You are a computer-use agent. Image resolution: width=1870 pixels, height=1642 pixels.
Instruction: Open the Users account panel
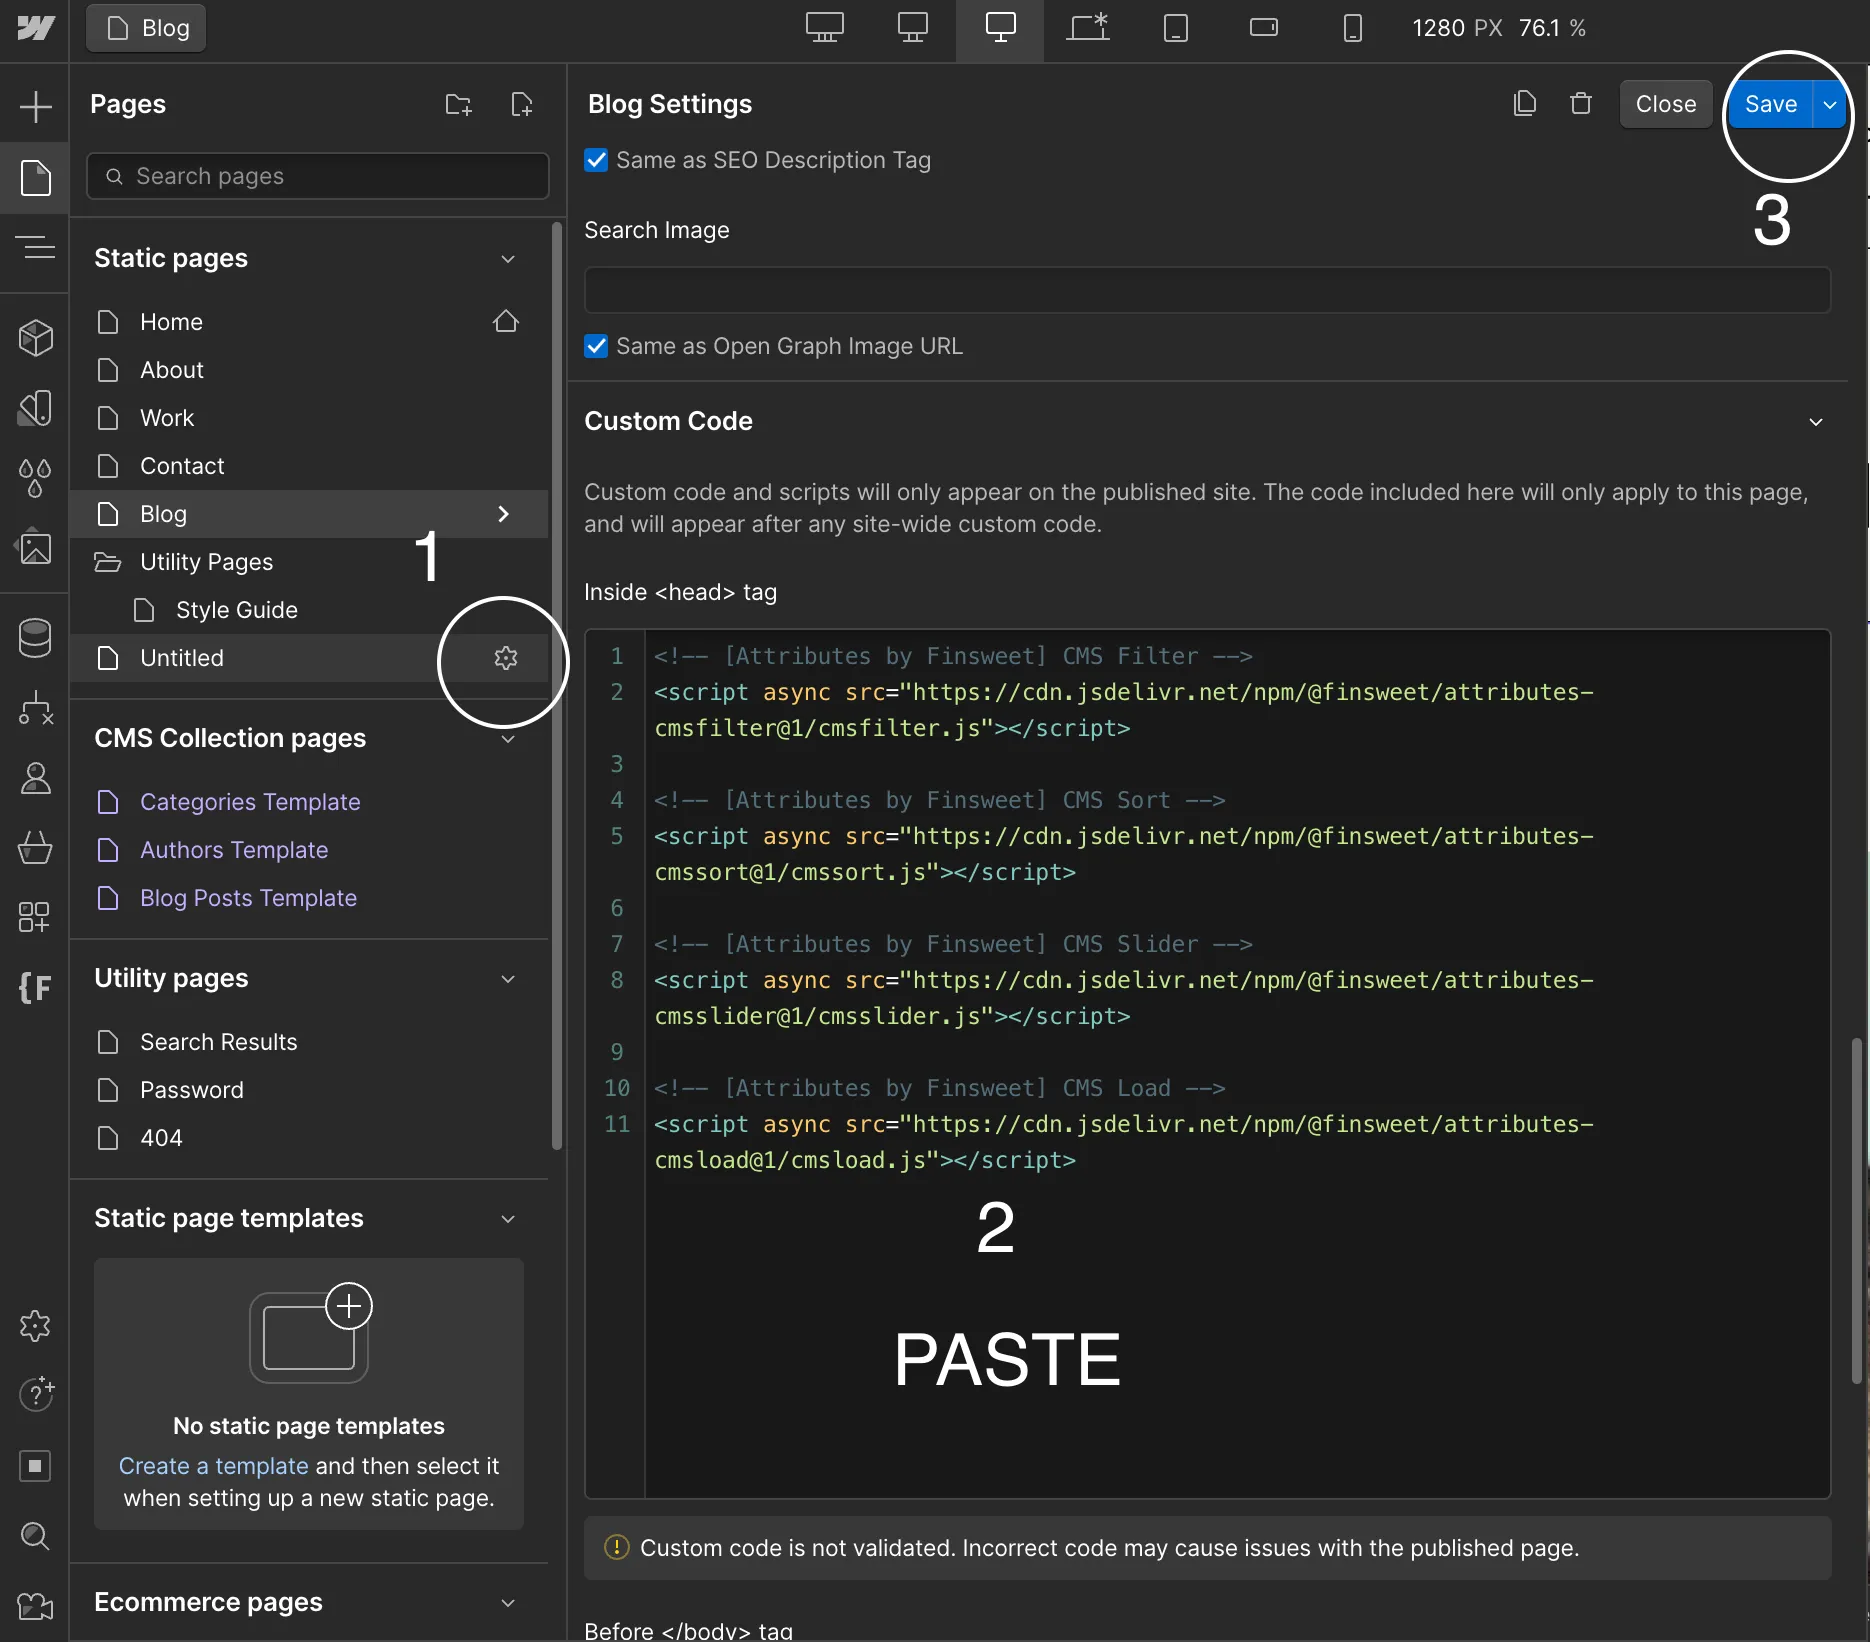coord(35,778)
